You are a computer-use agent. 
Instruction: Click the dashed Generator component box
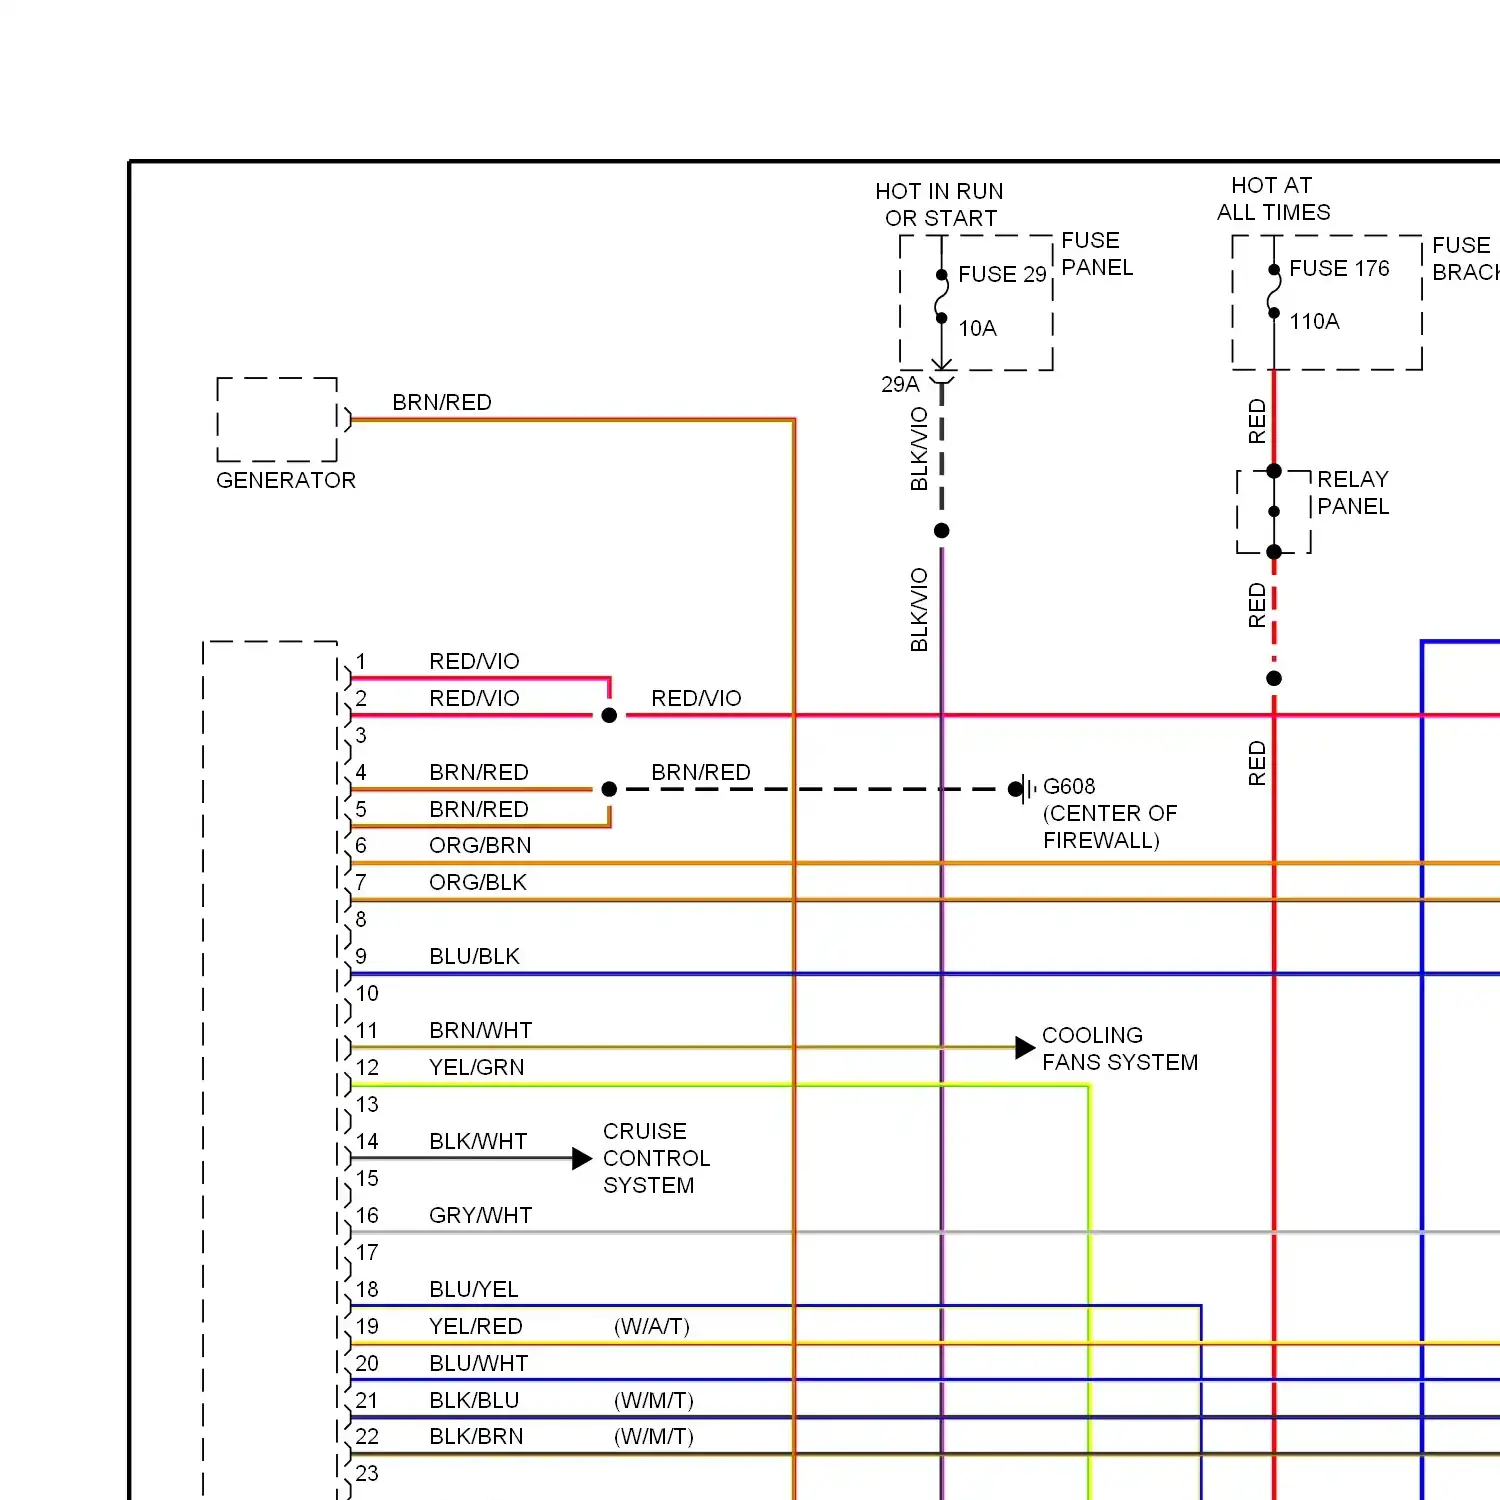pyautogui.click(x=277, y=419)
